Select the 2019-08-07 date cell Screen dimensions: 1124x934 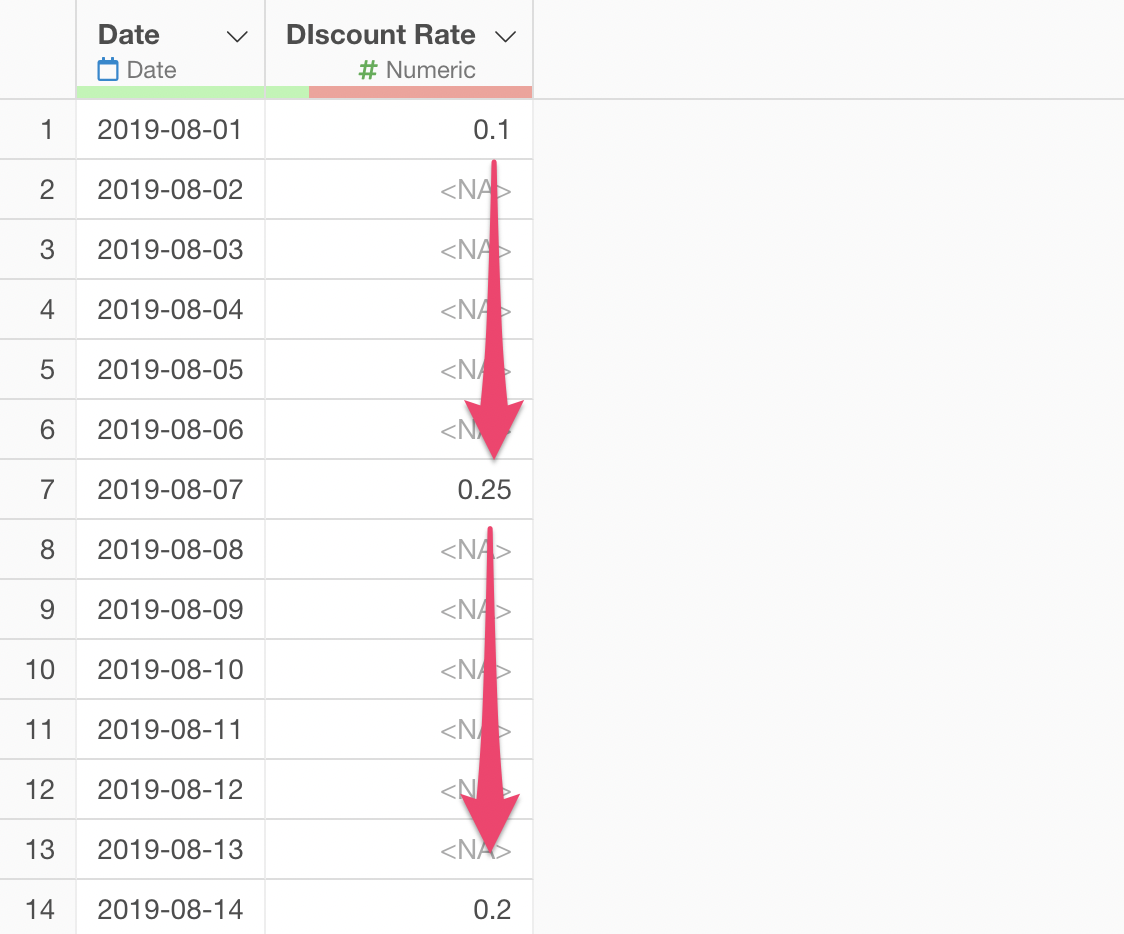click(171, 490)
